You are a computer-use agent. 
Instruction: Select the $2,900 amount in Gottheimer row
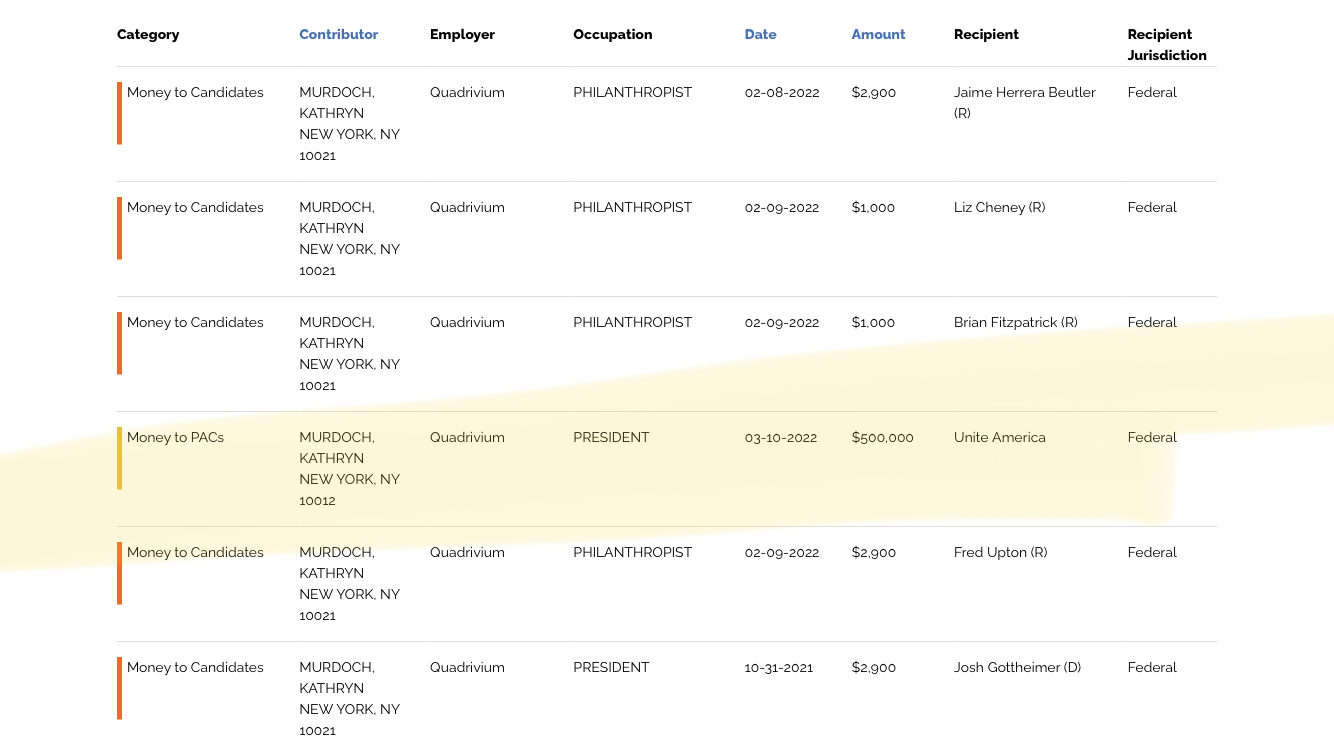point(873,667)
